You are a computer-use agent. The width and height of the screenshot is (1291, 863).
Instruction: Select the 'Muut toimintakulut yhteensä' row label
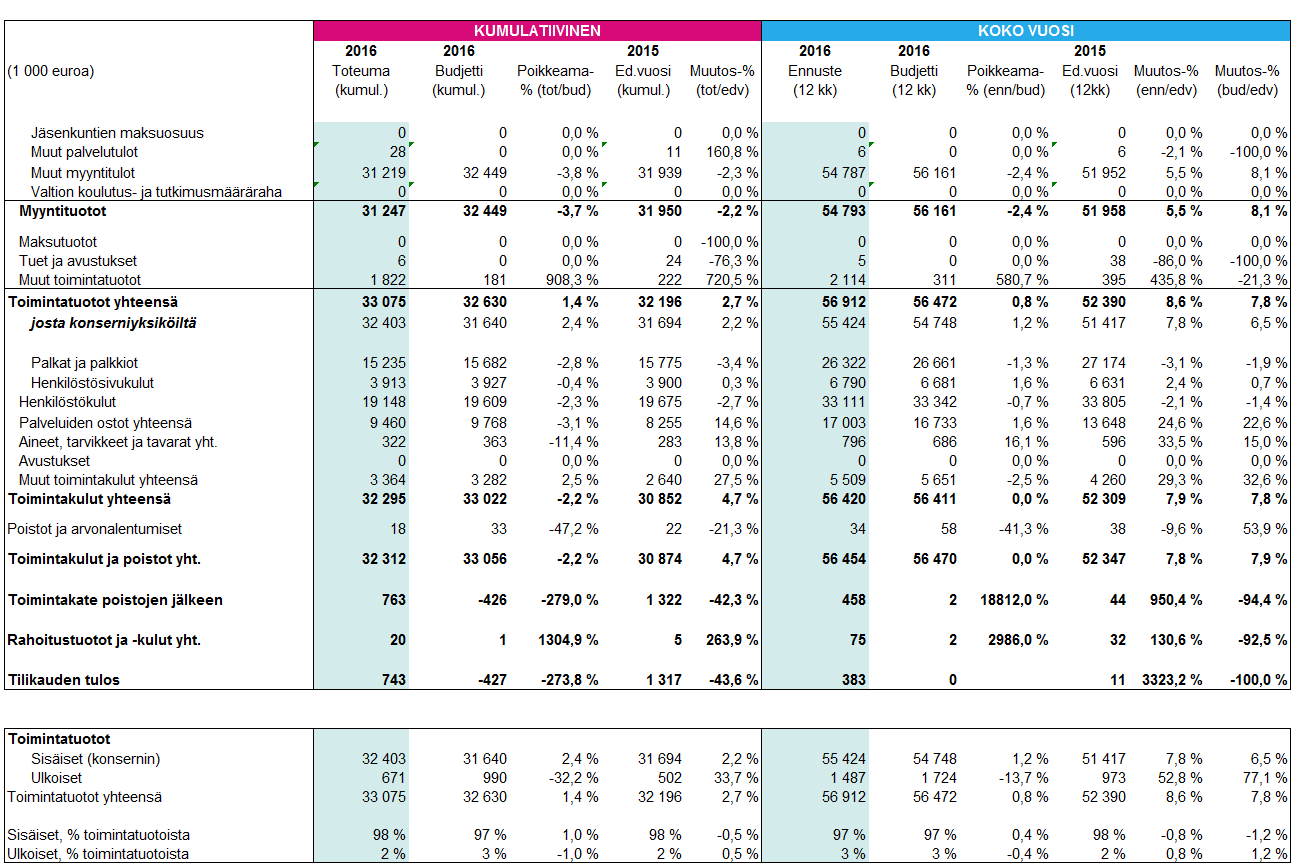pos(108,481)
